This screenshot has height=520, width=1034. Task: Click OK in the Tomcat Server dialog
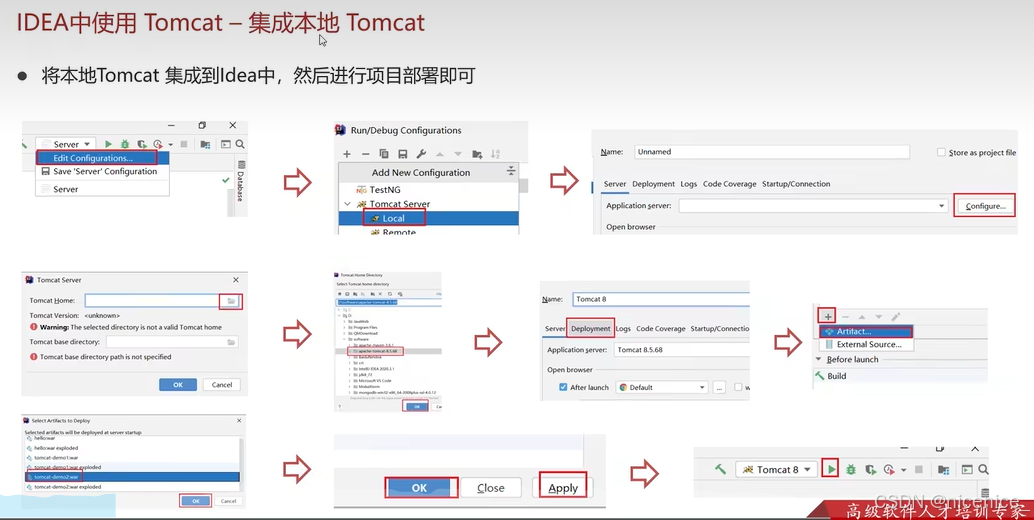(x=178, y=384)
